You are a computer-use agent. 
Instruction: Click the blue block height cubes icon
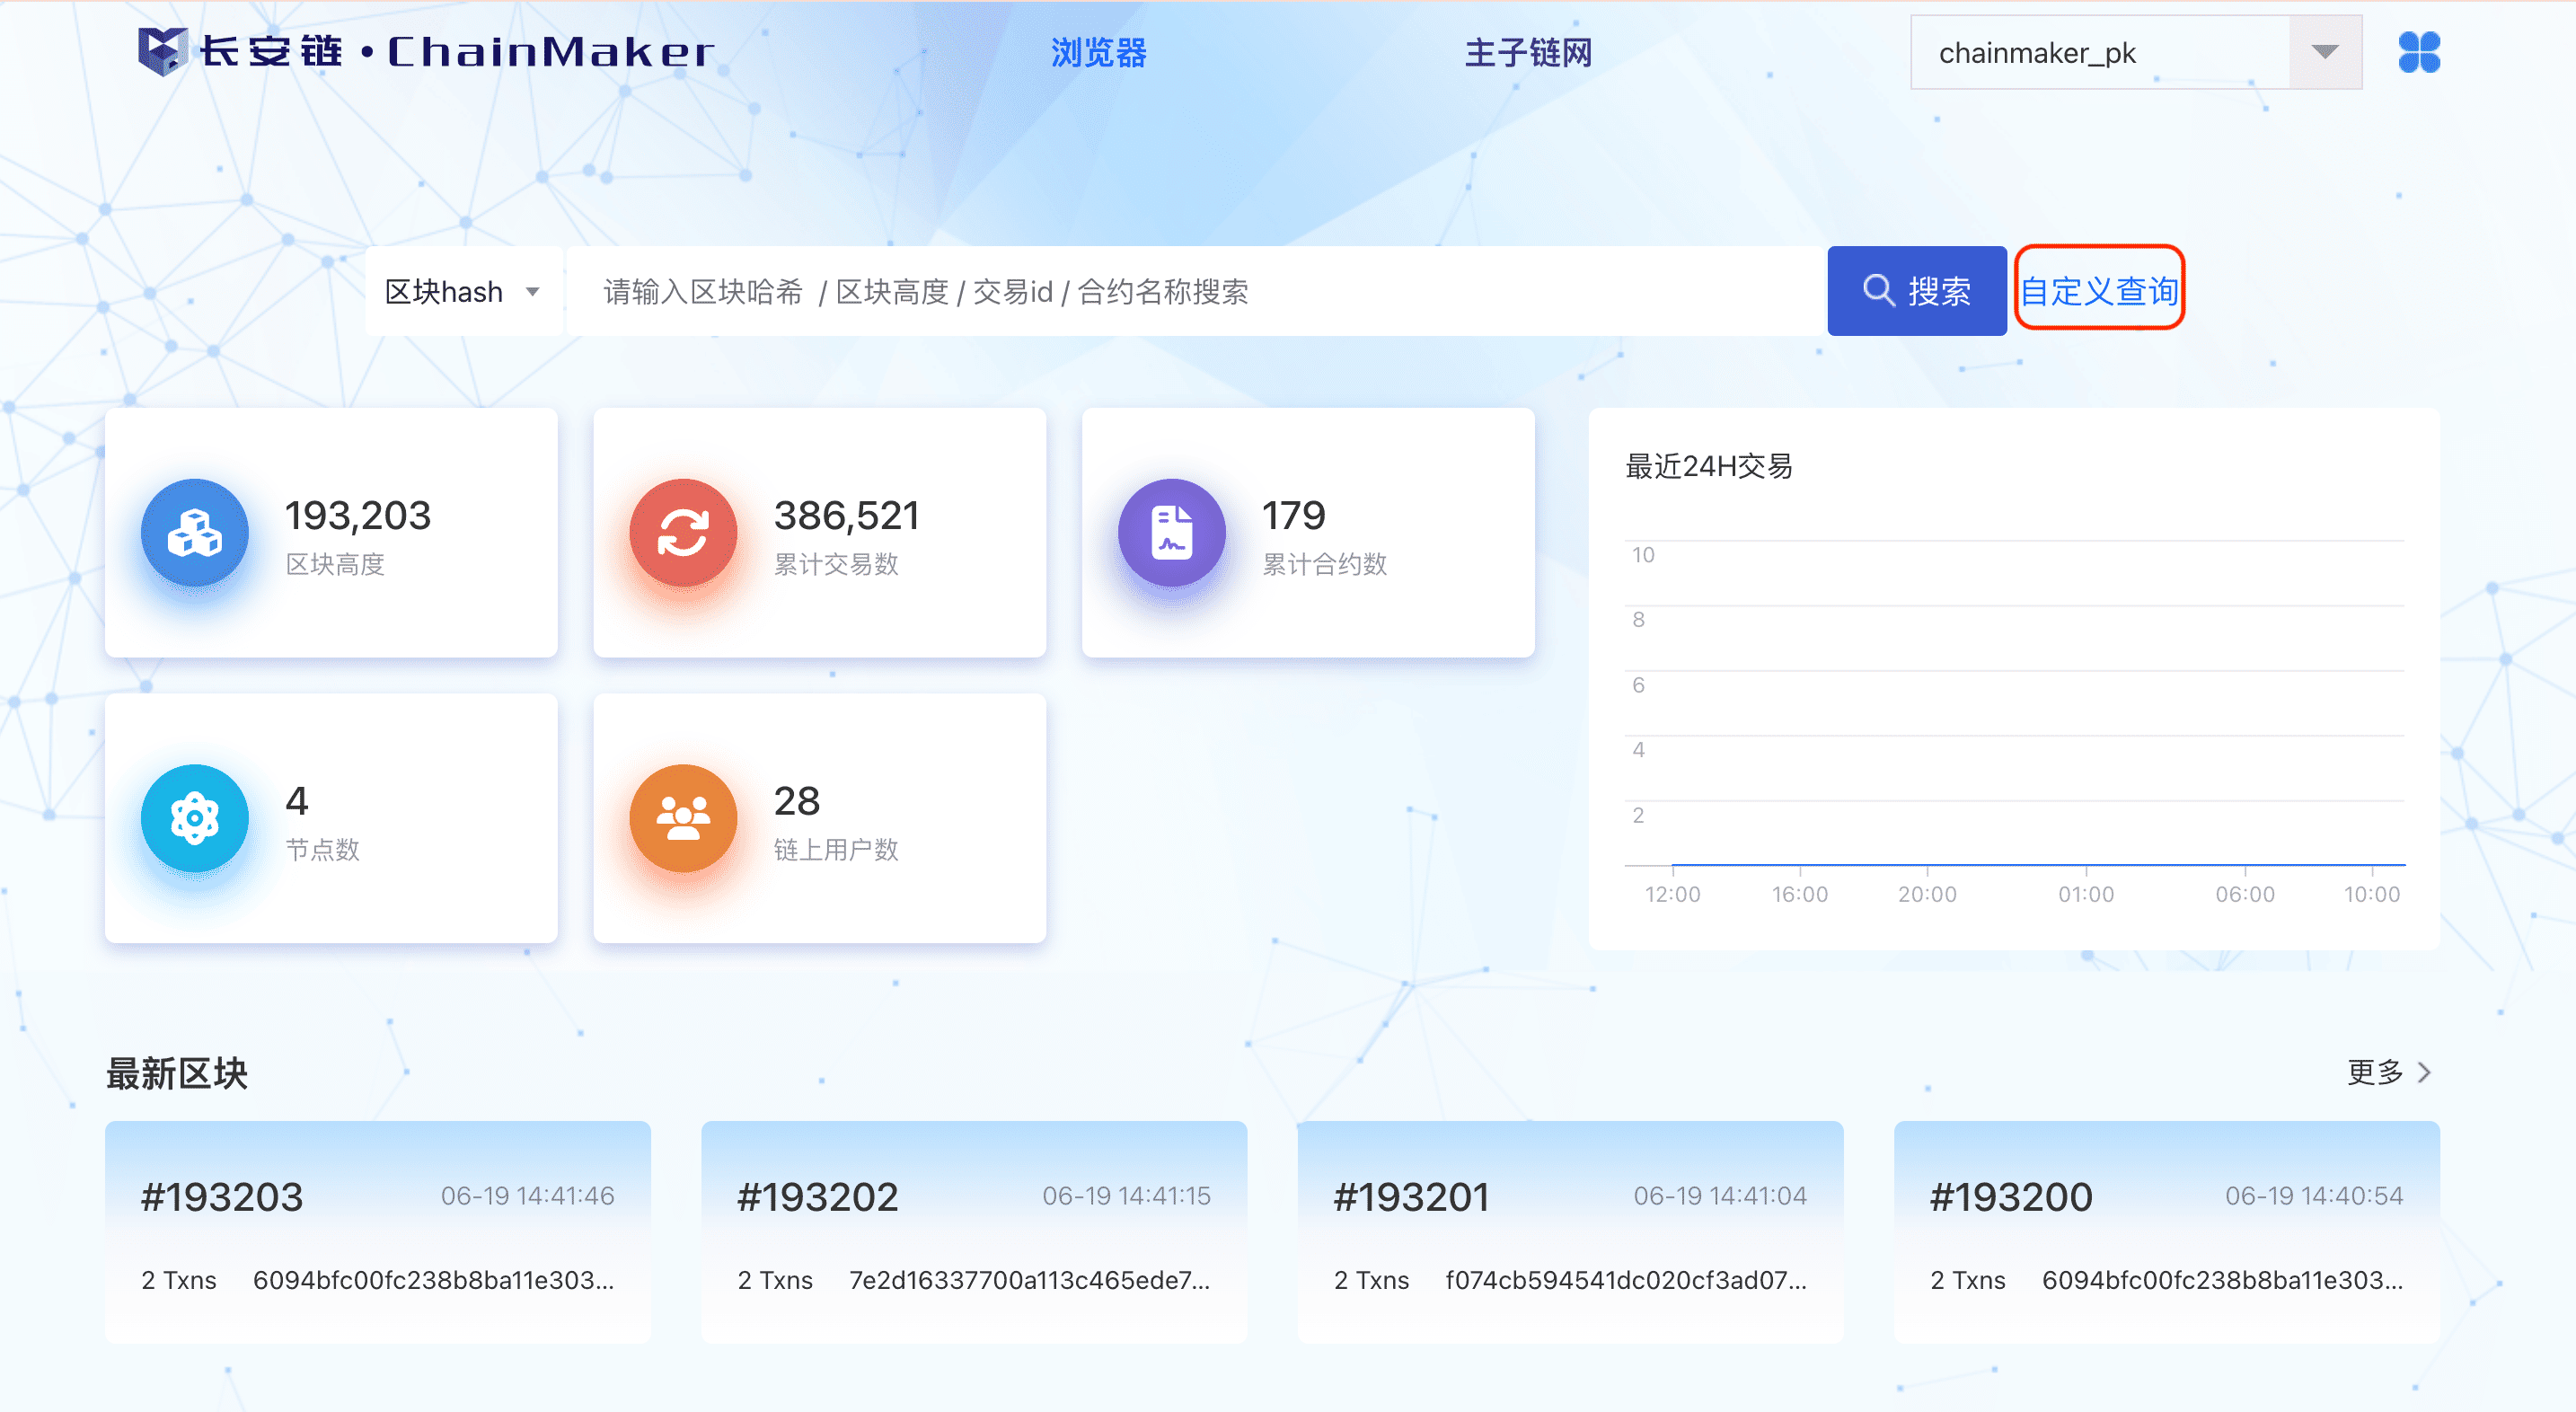[x=194, y=532]
